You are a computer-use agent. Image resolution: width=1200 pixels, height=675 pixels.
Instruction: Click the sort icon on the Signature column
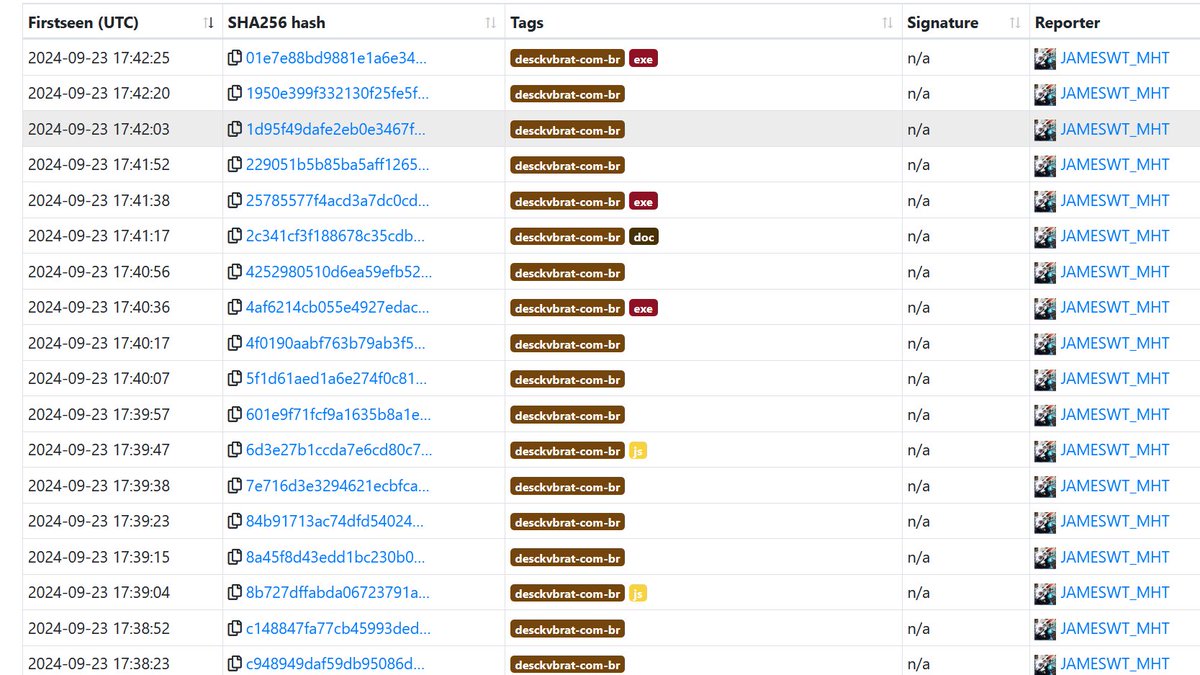click(1014, 21)
